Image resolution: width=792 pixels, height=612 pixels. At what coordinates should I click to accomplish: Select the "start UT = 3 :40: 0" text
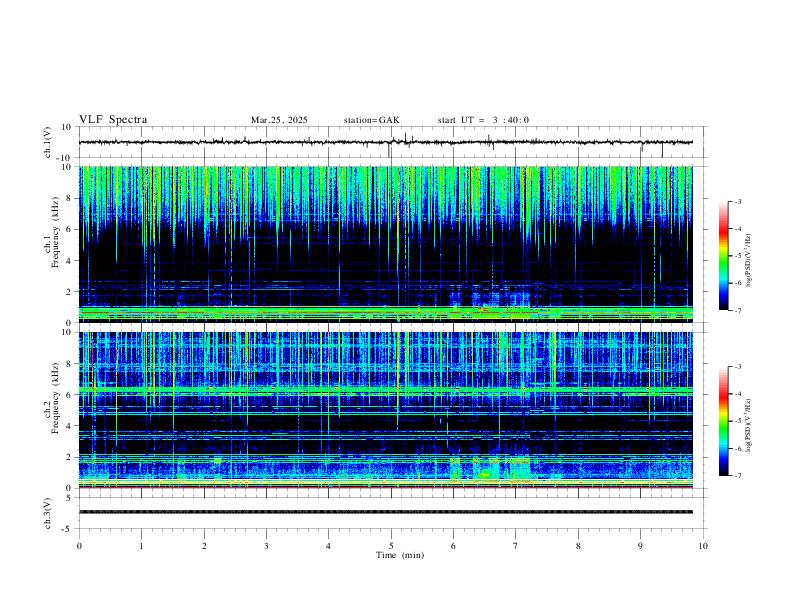point(483,120)
